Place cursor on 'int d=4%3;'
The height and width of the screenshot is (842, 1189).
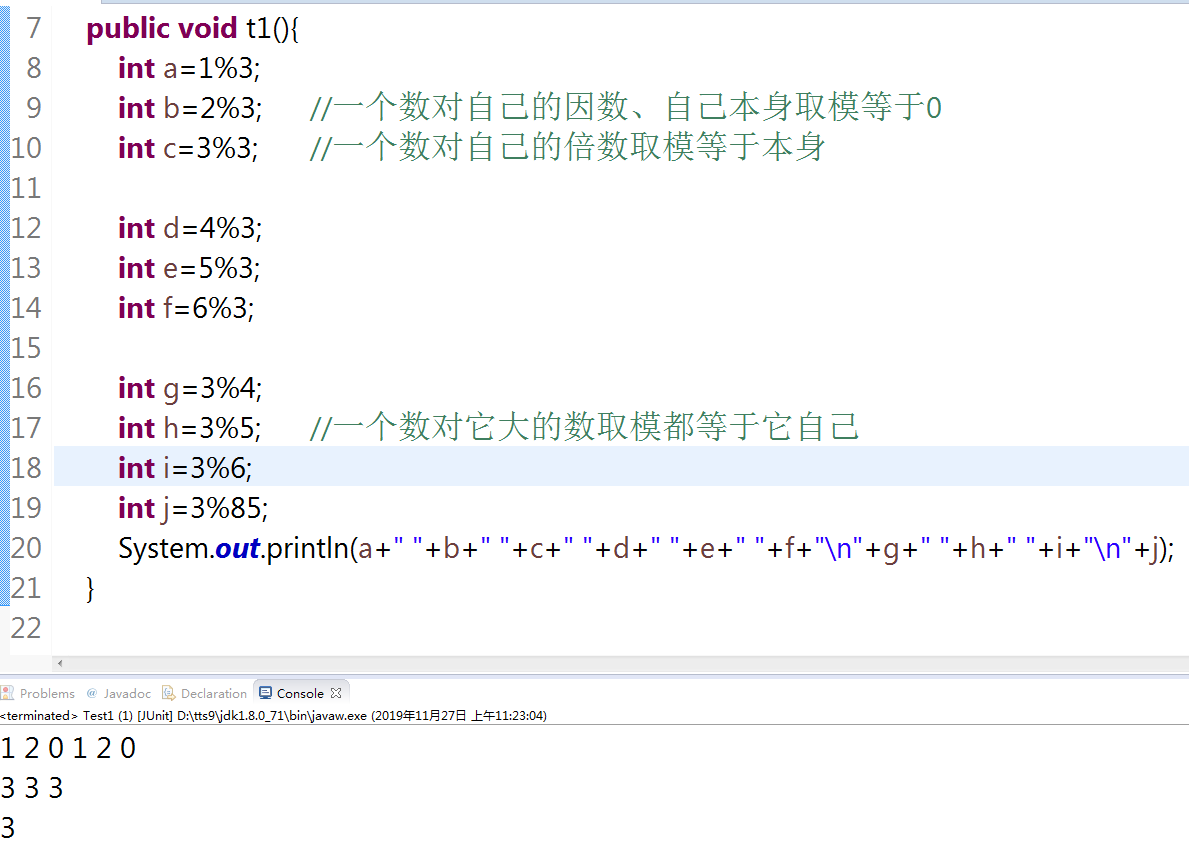[x=190, y=228]
